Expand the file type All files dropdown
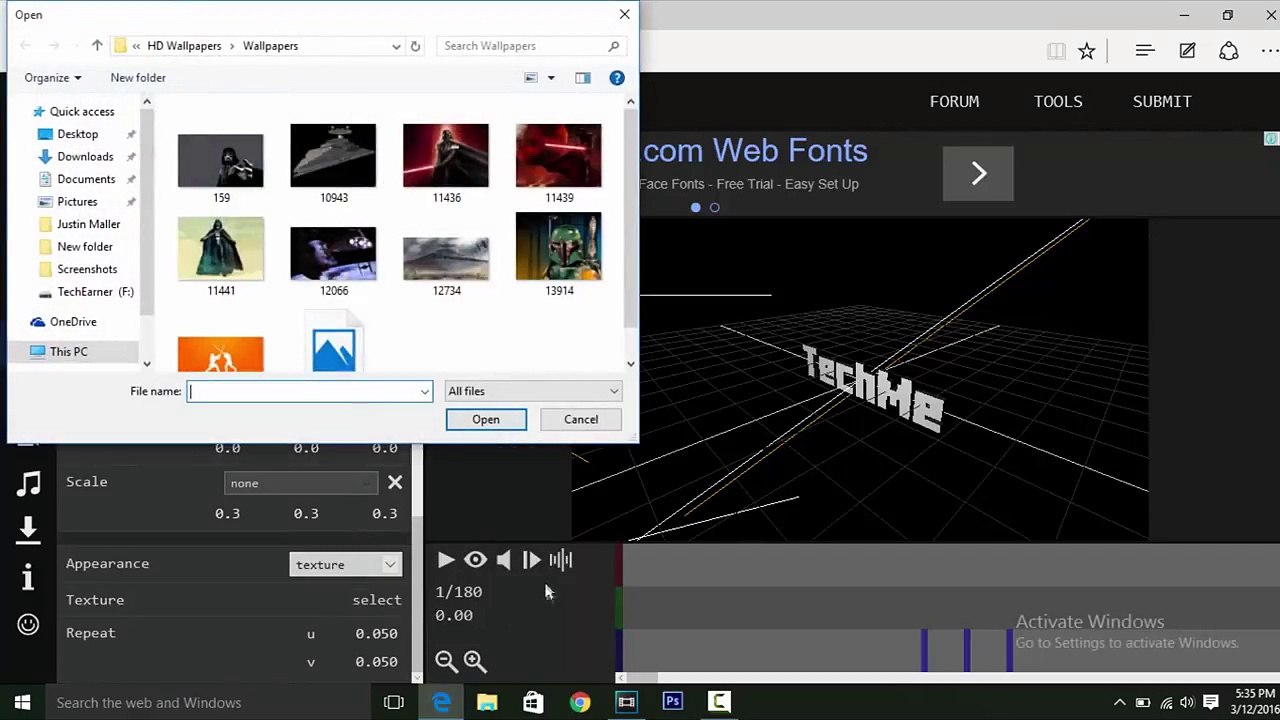Screen dimensions: 1280x720 [x=533, y=391]
